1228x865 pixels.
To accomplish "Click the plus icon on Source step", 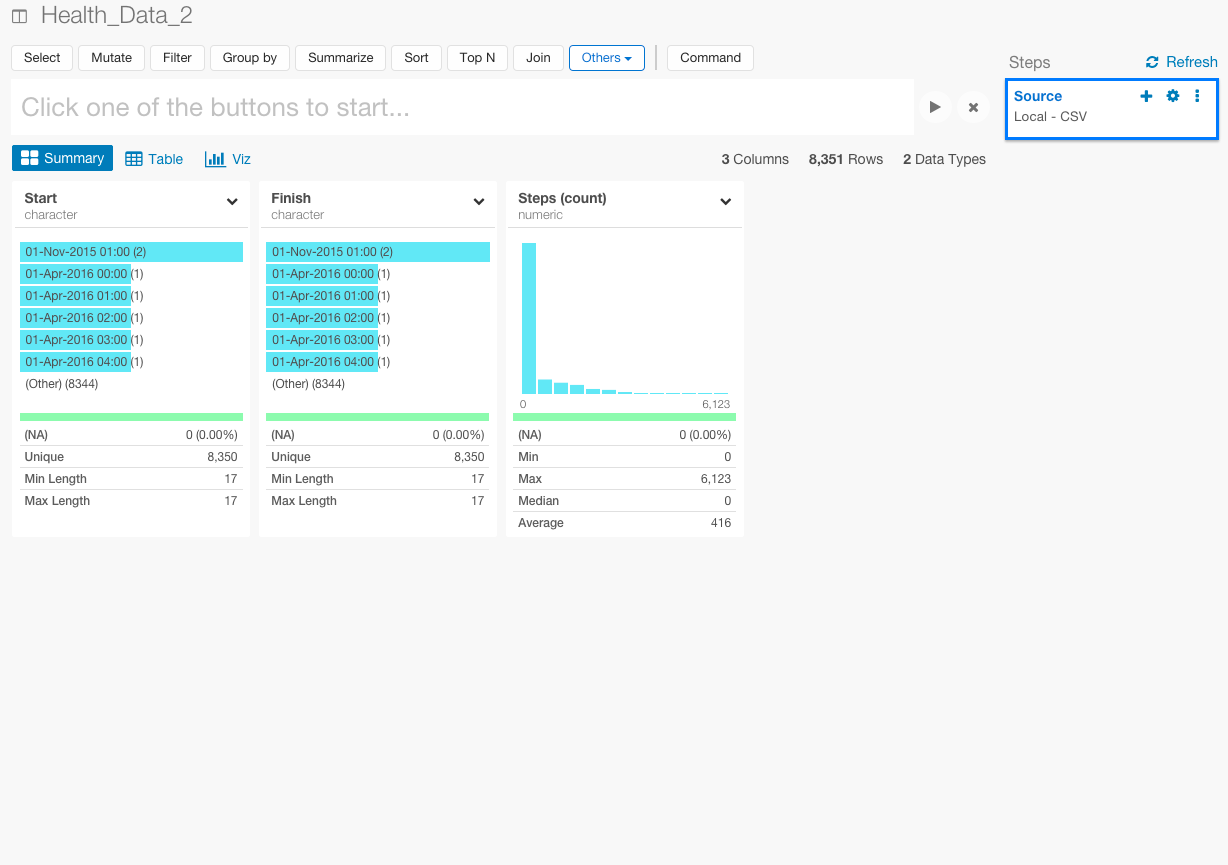I will [x=1146, y=96].
